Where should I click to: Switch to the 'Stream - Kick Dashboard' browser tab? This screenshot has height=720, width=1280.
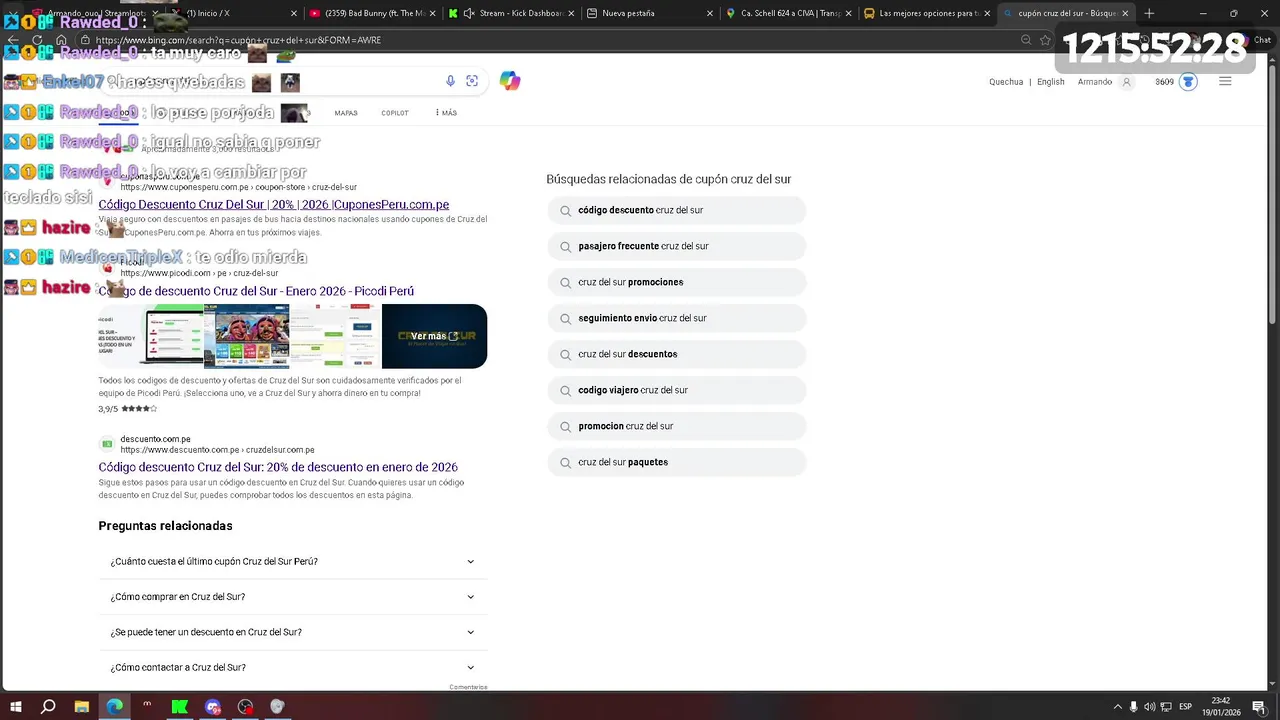coord(509,13)
